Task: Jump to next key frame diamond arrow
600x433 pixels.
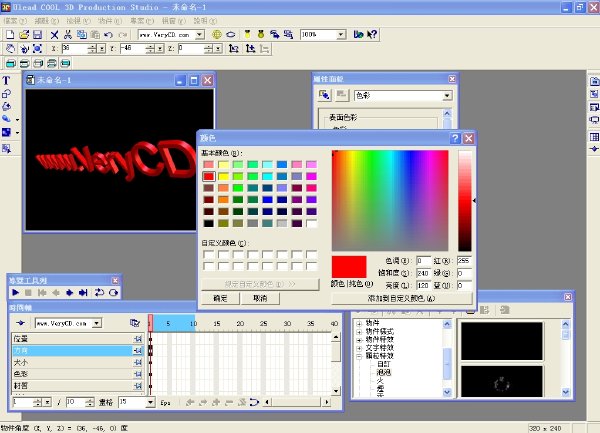Action: [69, 293]
